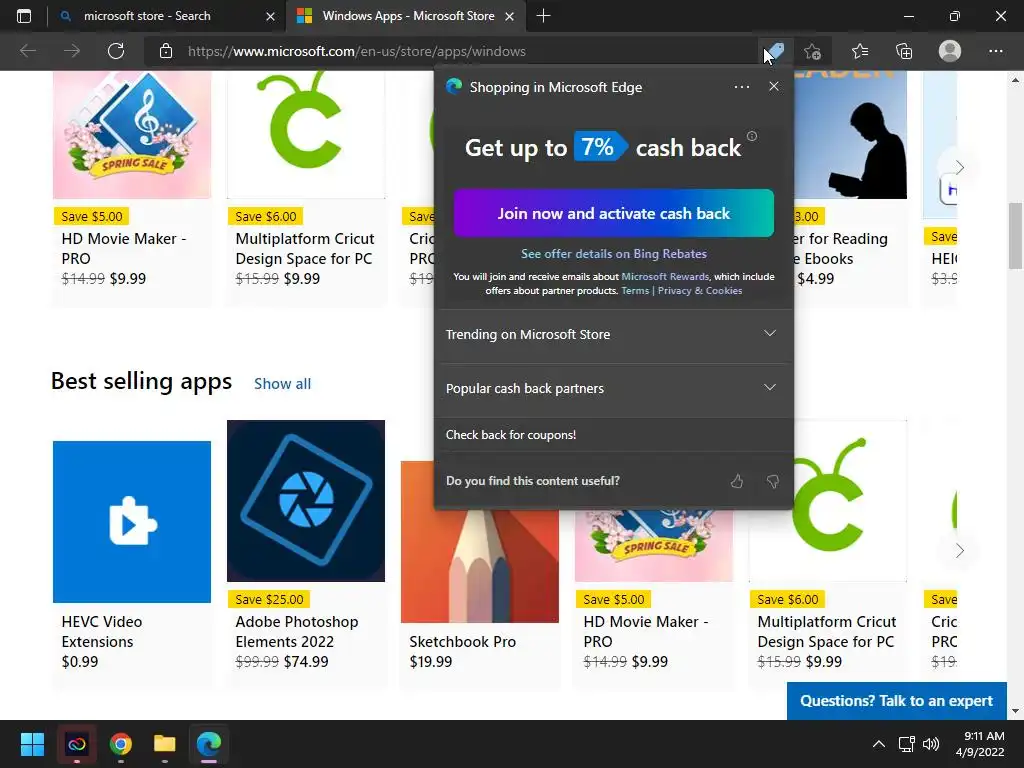
Task: Open Collections panel
Action: tap(904, 51)
